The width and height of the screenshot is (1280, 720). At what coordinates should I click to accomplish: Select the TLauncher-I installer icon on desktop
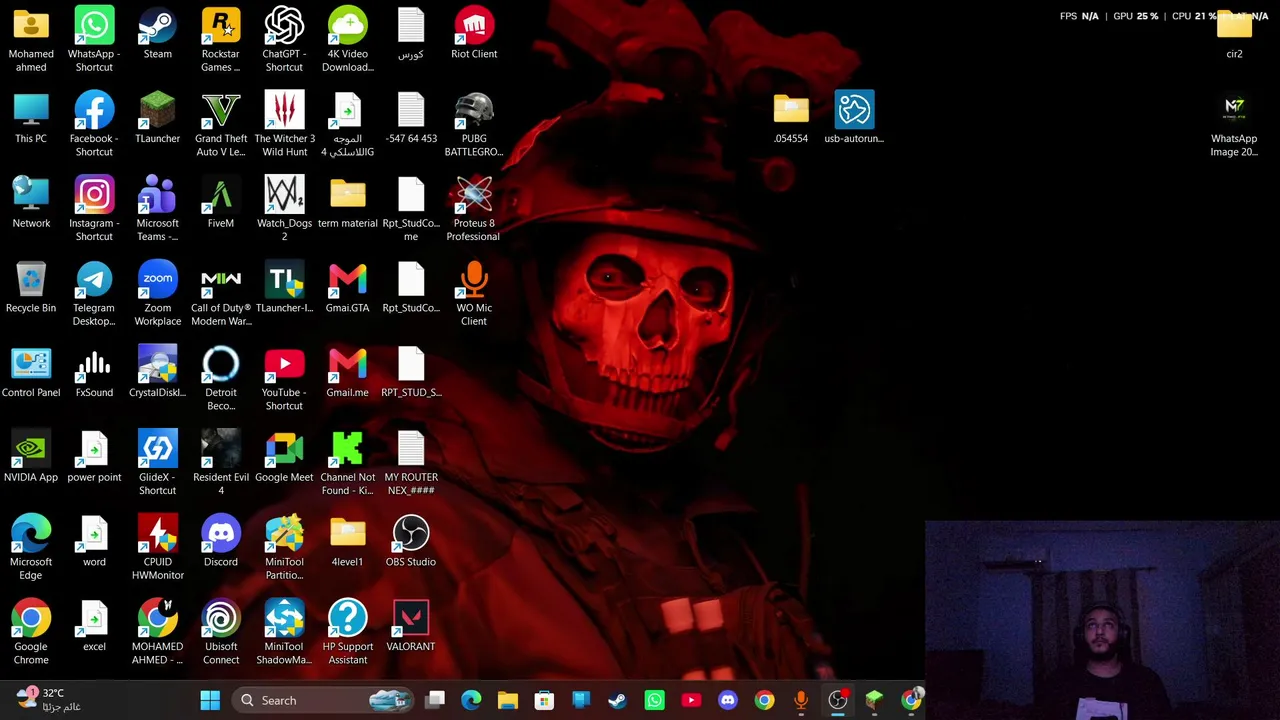pyautogui.click(x=284, y=287)
